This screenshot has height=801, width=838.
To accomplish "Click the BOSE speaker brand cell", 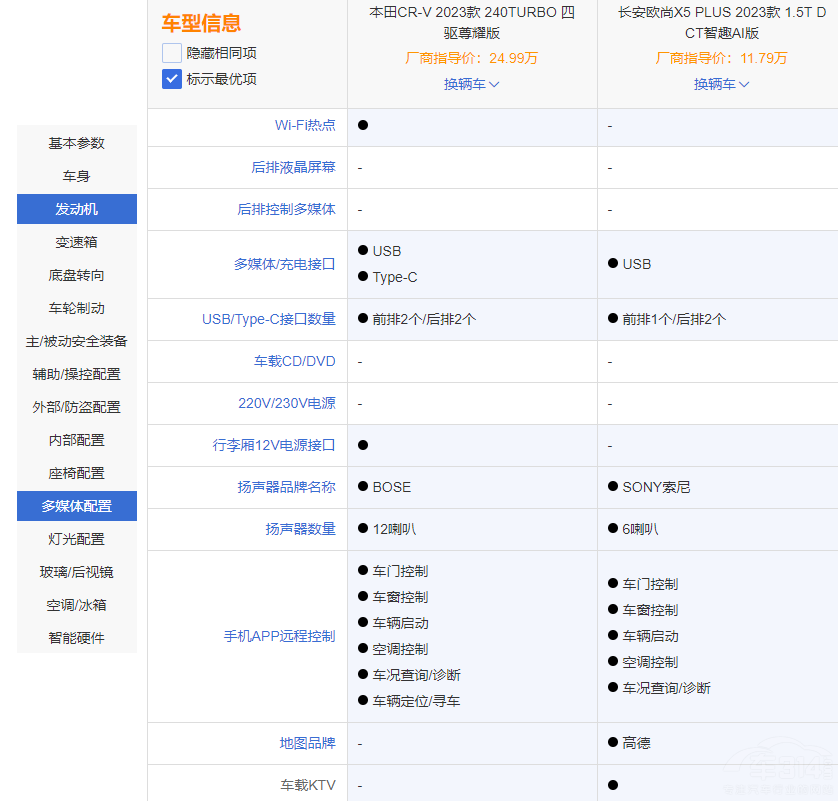I will point(392,487).
